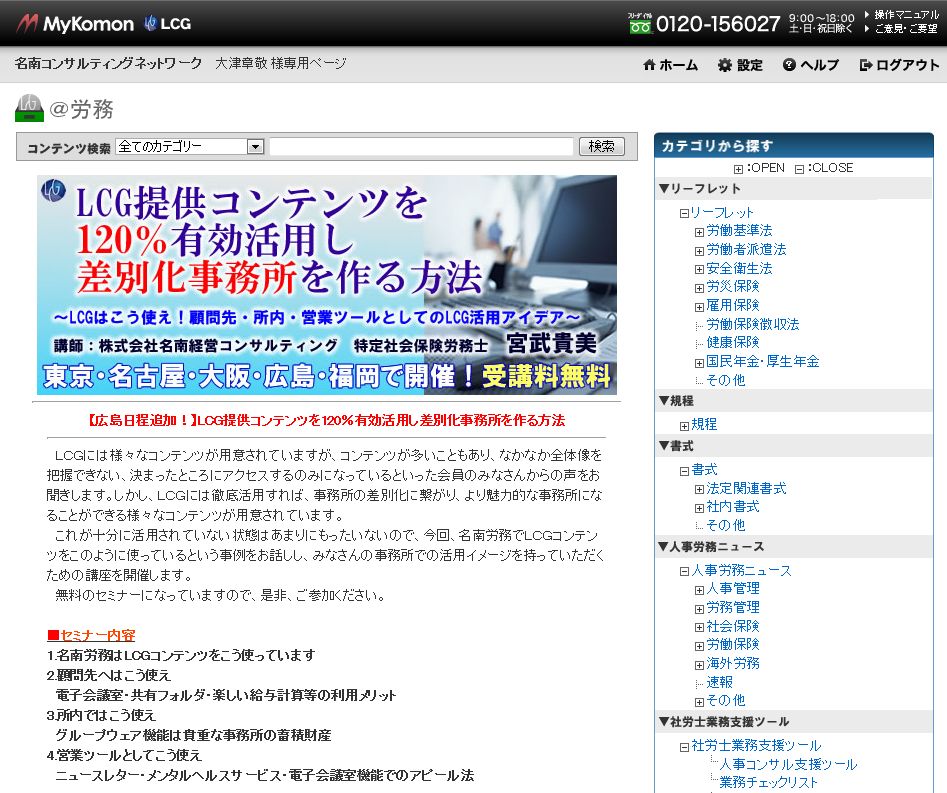Collapse the リーフレット tree node
The image size is (947, 793).
(x=684, y=213)
